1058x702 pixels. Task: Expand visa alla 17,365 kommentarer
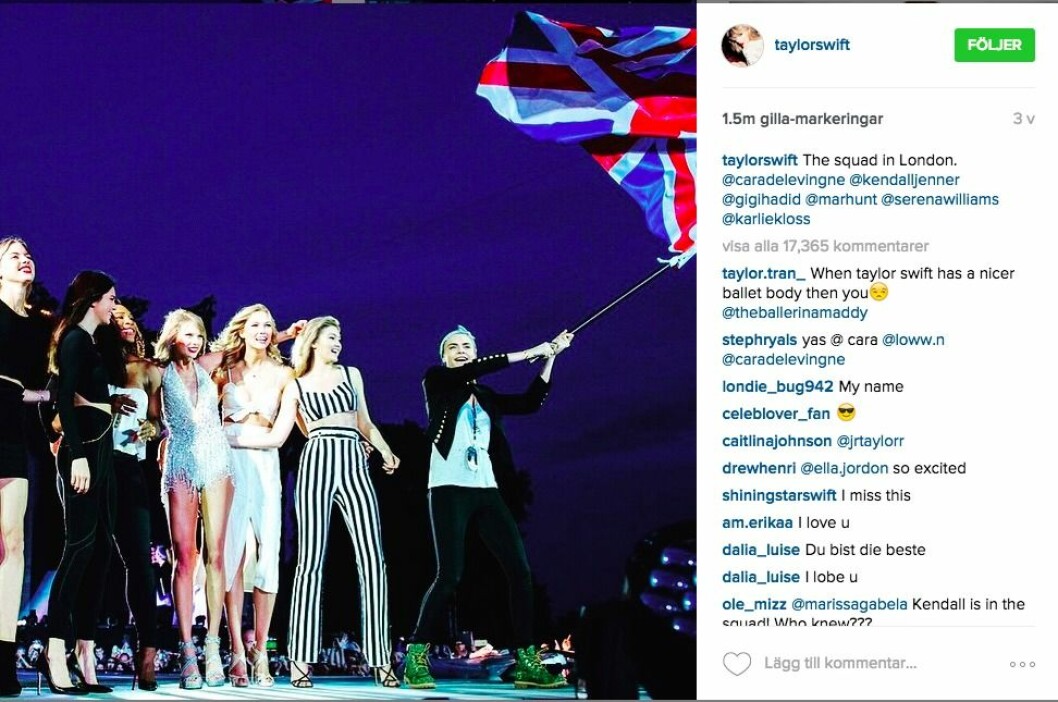(x=825, y=246)
